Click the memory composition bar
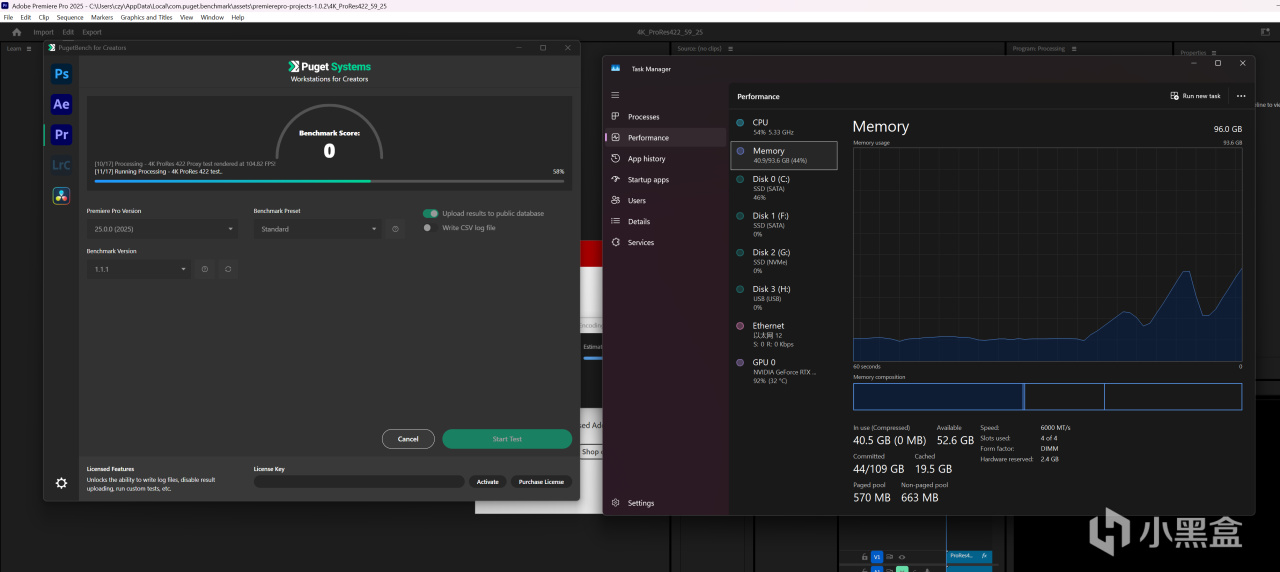Image resolution: width=1280 pixels, height=572 pixels. [1047, 397]
